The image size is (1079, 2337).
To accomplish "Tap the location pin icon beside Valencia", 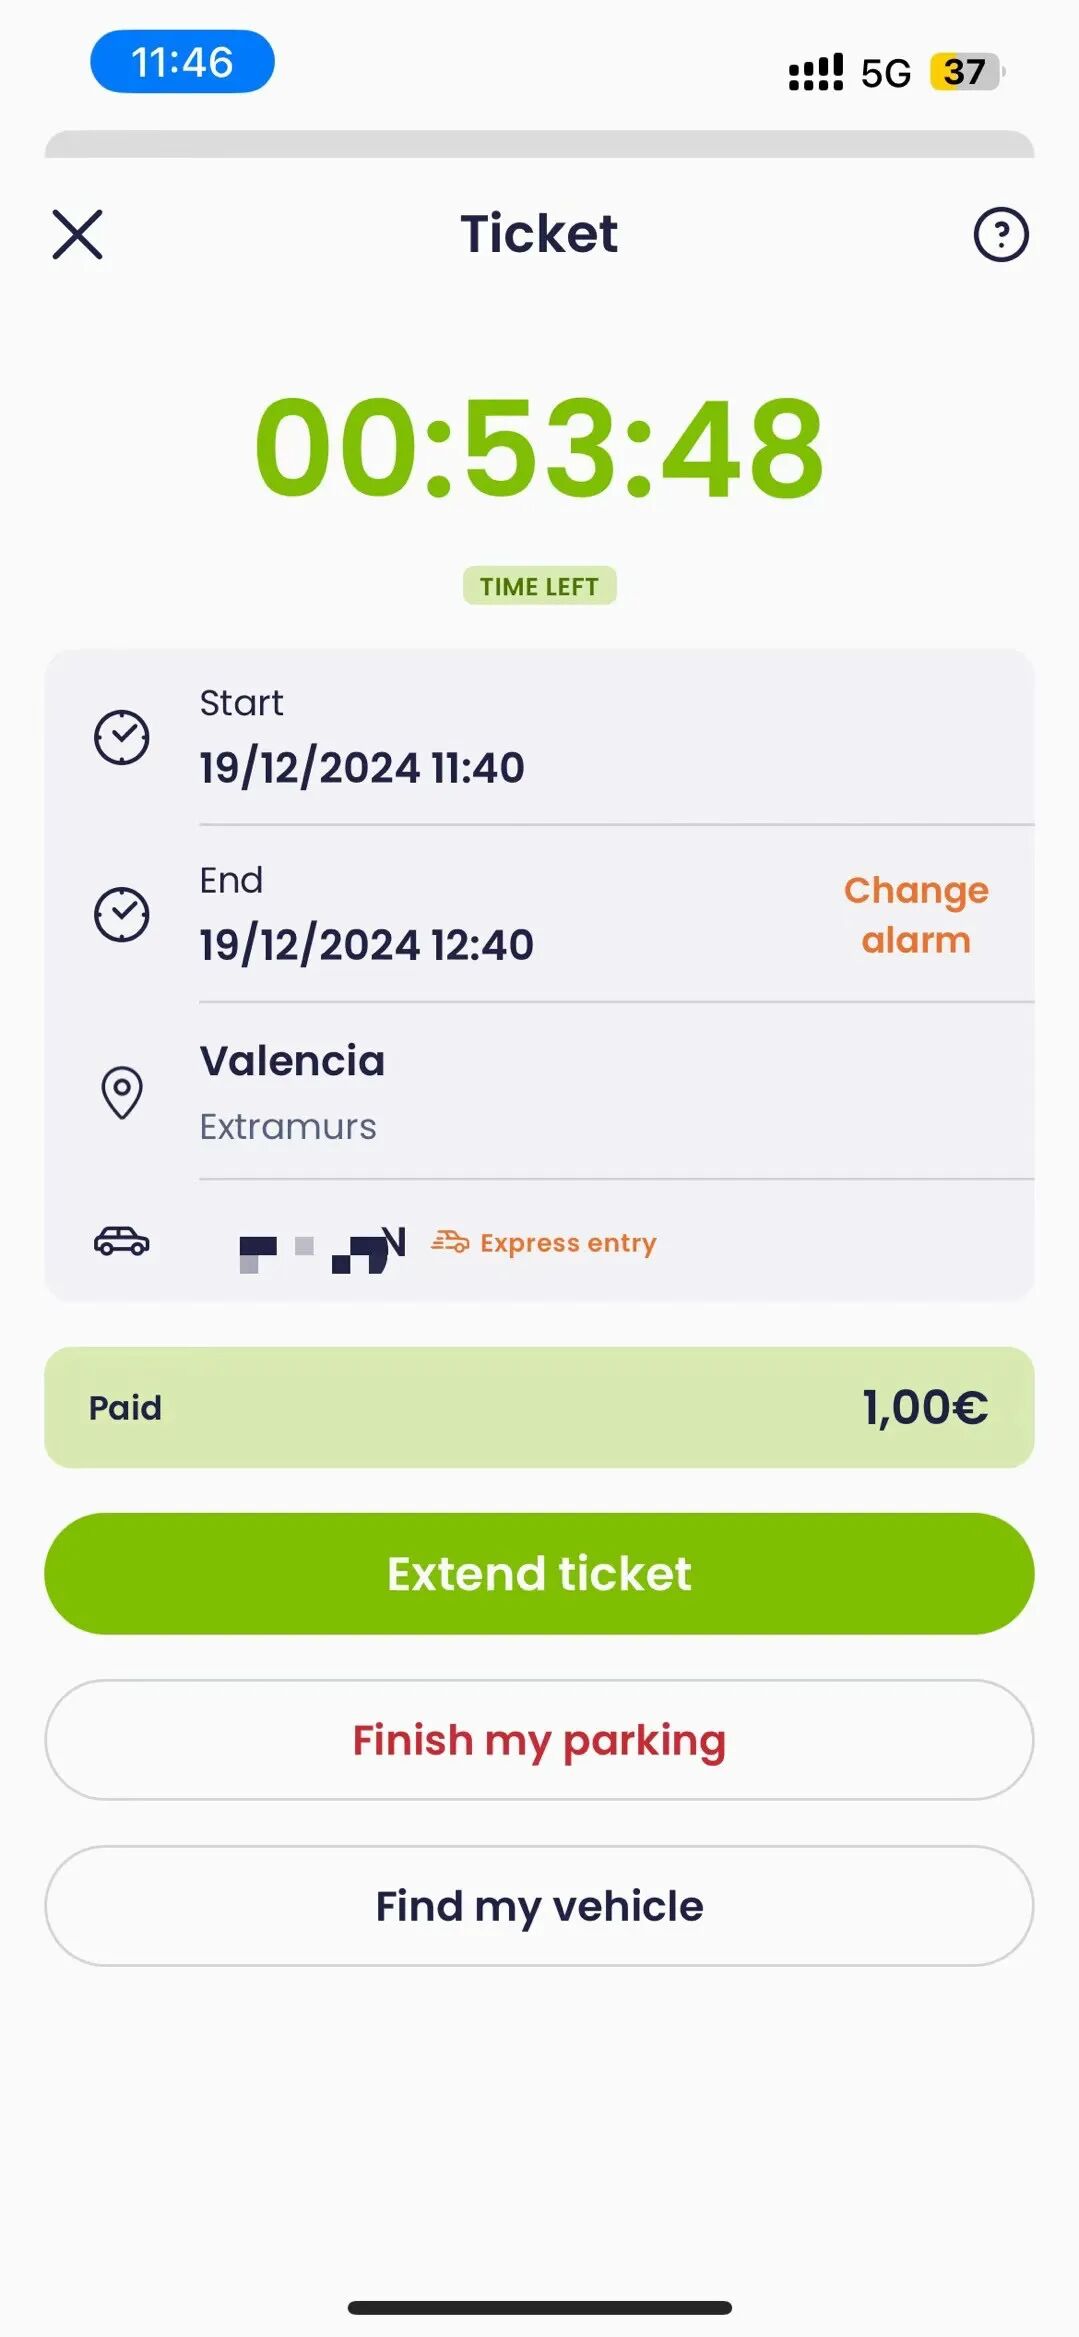I will tap(122, 1092).
